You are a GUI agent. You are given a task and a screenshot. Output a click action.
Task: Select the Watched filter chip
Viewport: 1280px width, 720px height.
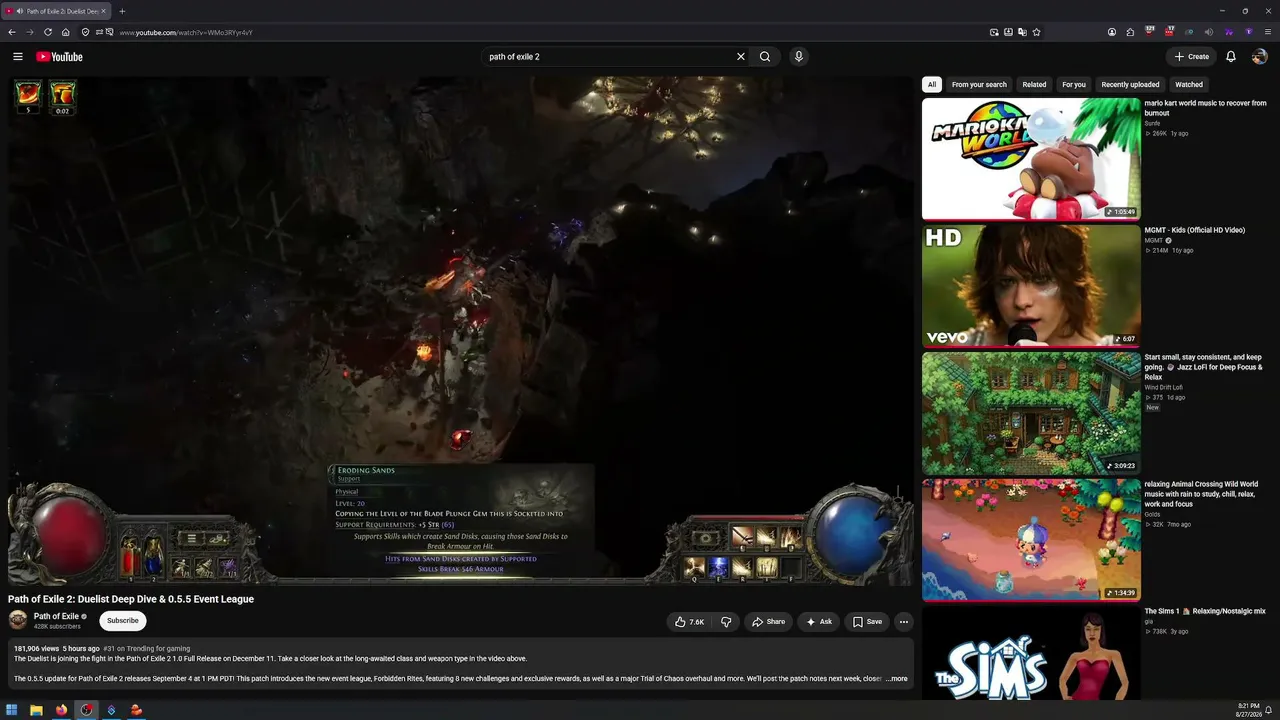click(x=1189, y=85)
